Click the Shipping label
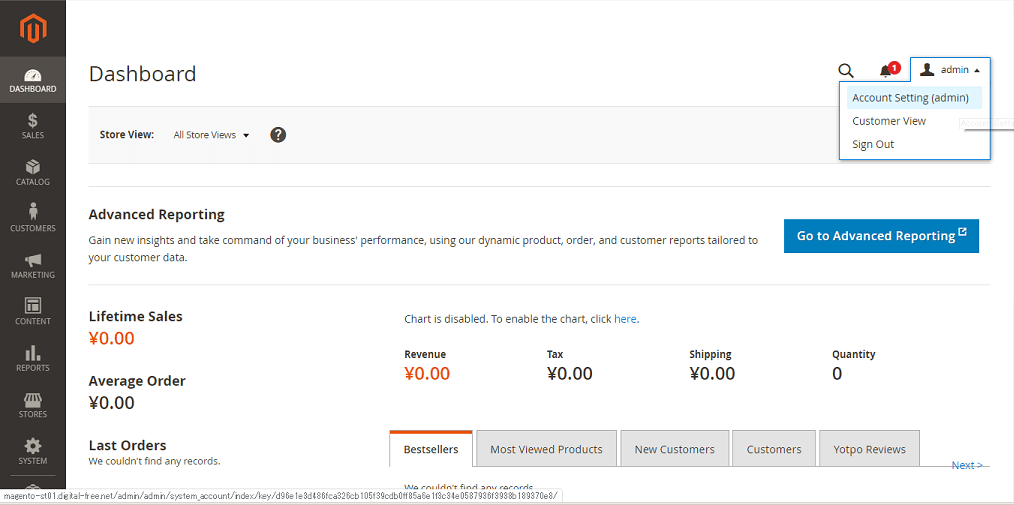This screenshot has width=1014, height=505. pyautogui.click(x=710, y=354)
